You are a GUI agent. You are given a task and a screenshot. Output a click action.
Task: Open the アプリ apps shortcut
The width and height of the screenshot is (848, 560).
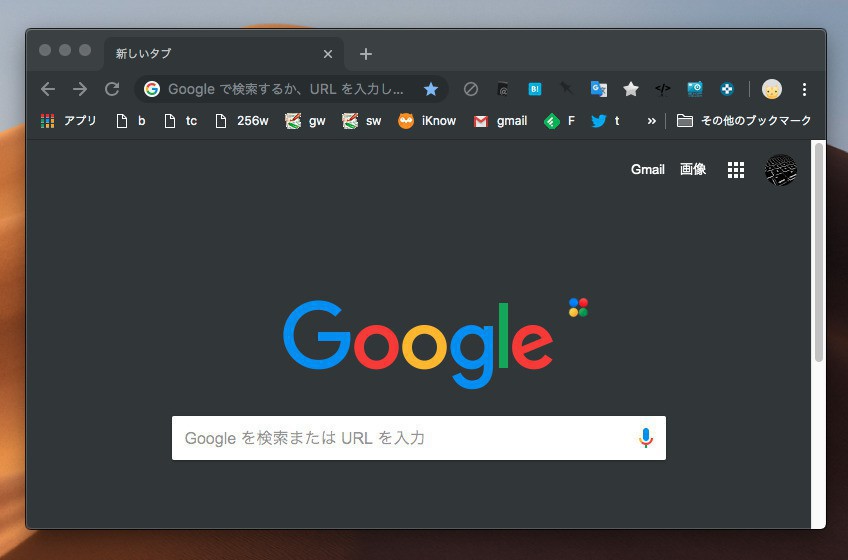point(69,121)
